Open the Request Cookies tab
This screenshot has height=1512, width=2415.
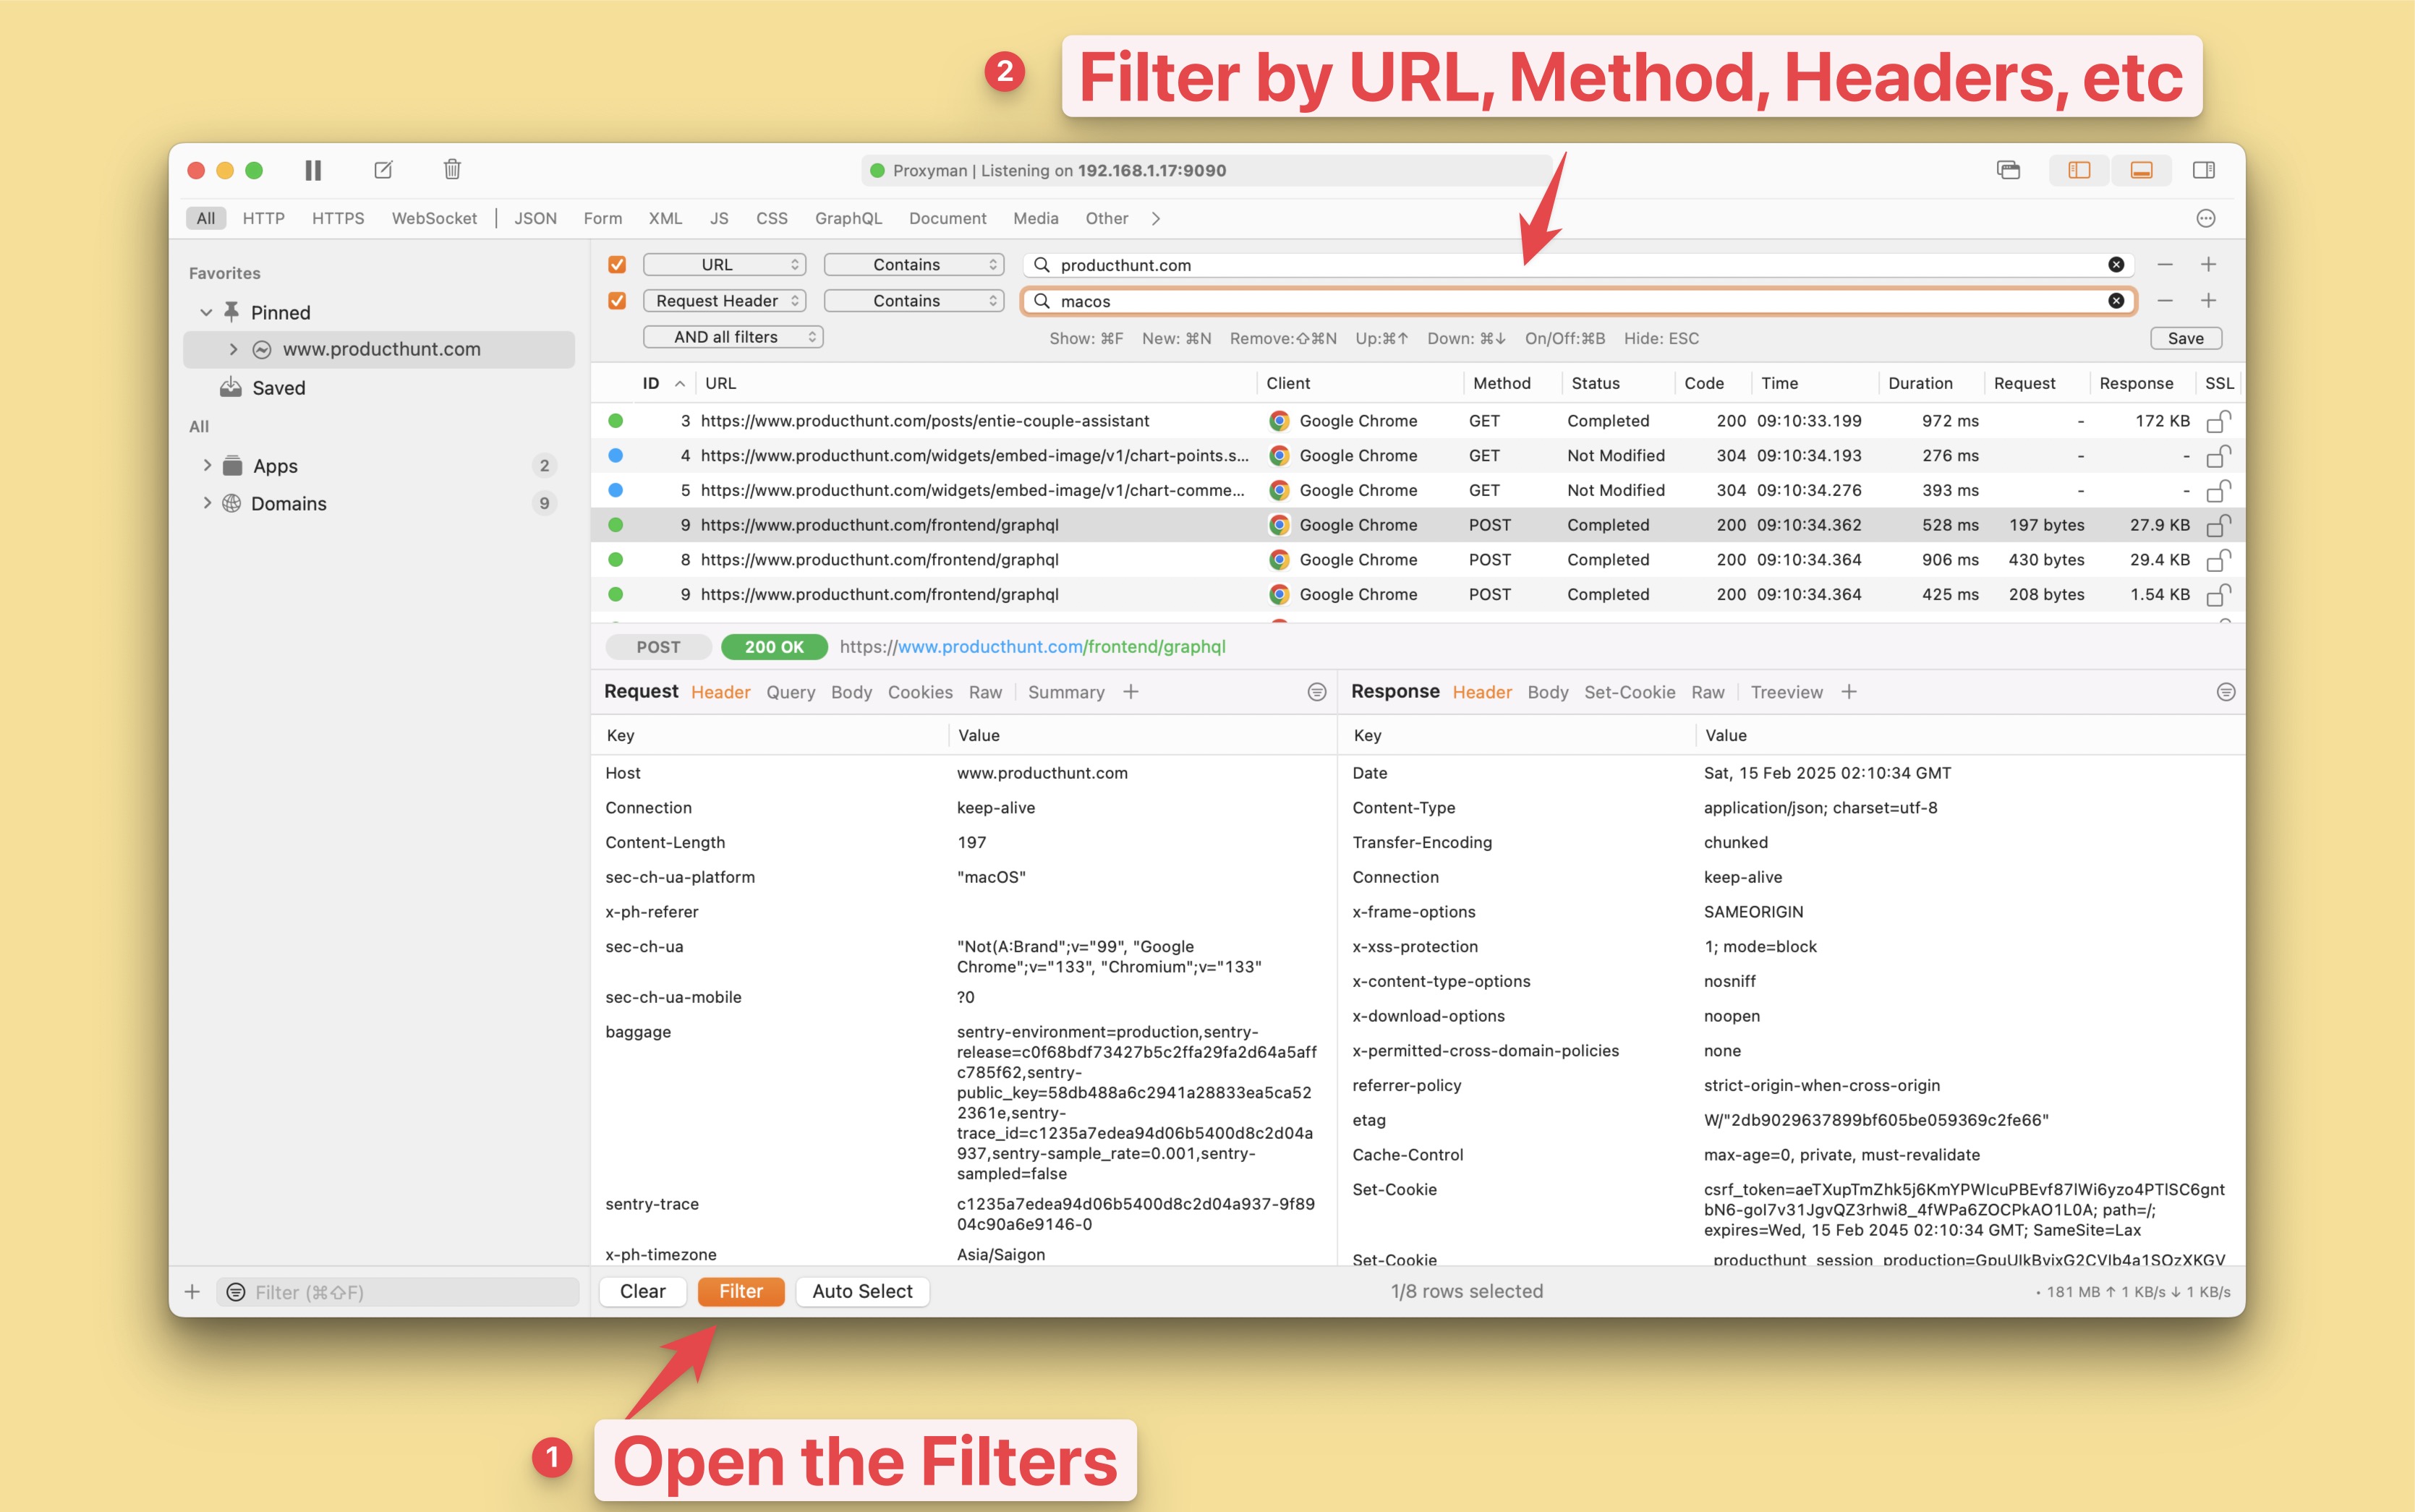pyautogui.click(x=920, y=692)
